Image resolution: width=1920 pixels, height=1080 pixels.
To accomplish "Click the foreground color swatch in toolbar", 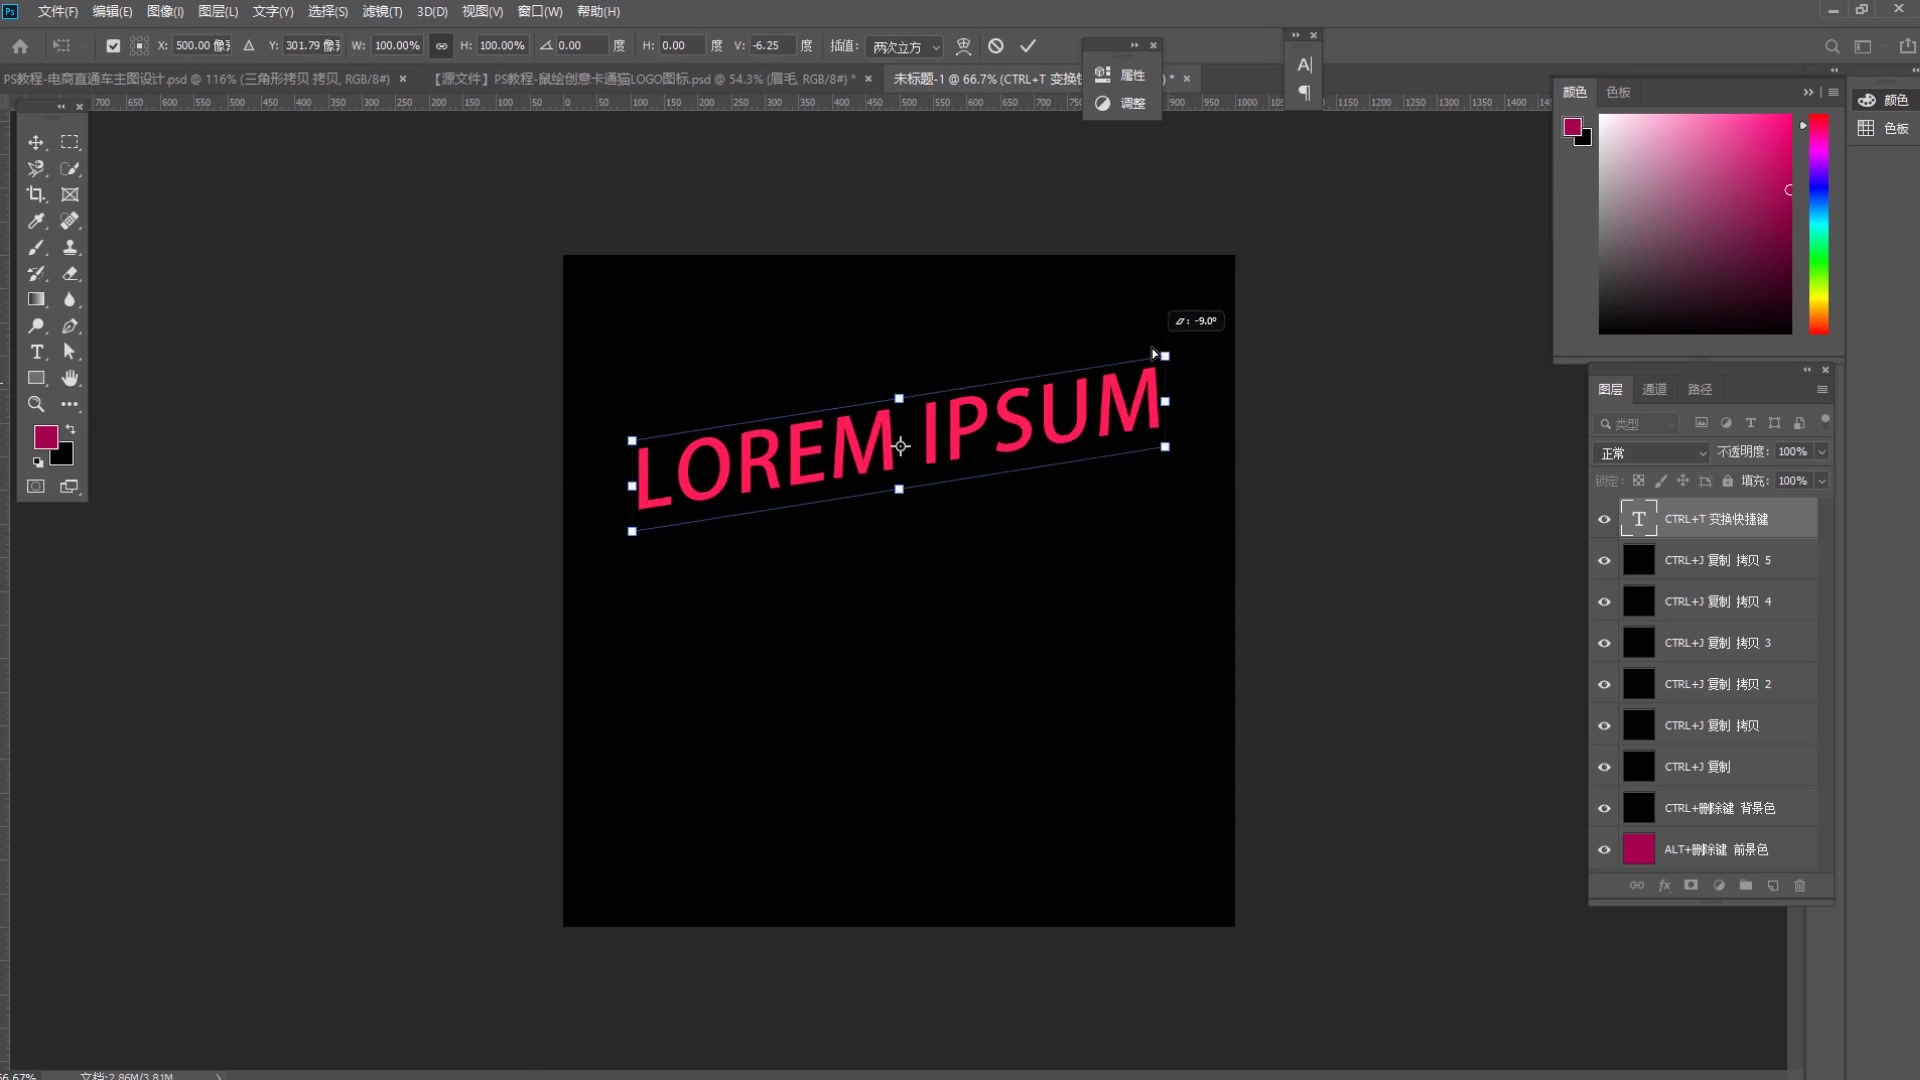I will click(x=46, y=437).
